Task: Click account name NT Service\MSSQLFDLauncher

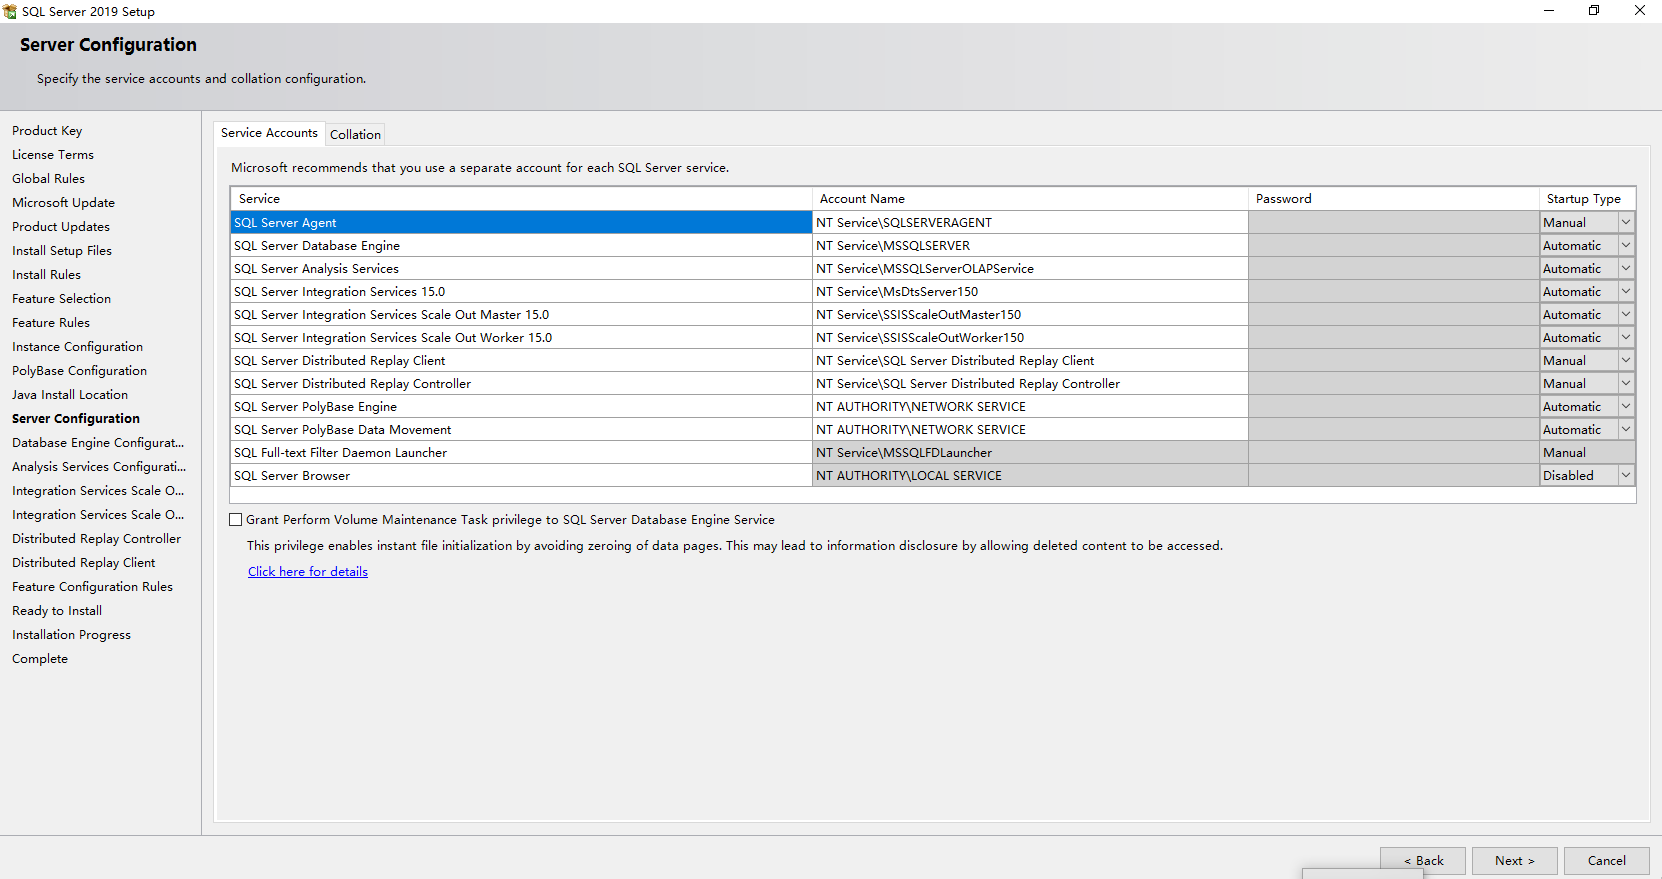Action: (x=1030, y=452)
